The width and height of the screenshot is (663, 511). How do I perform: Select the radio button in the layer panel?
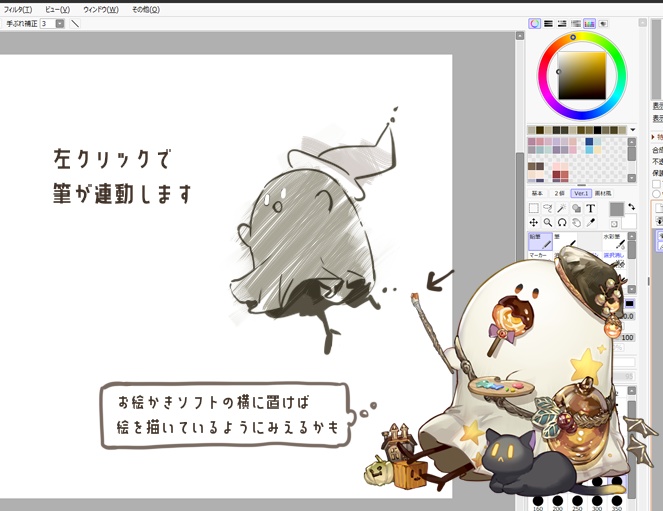(656, 194)
